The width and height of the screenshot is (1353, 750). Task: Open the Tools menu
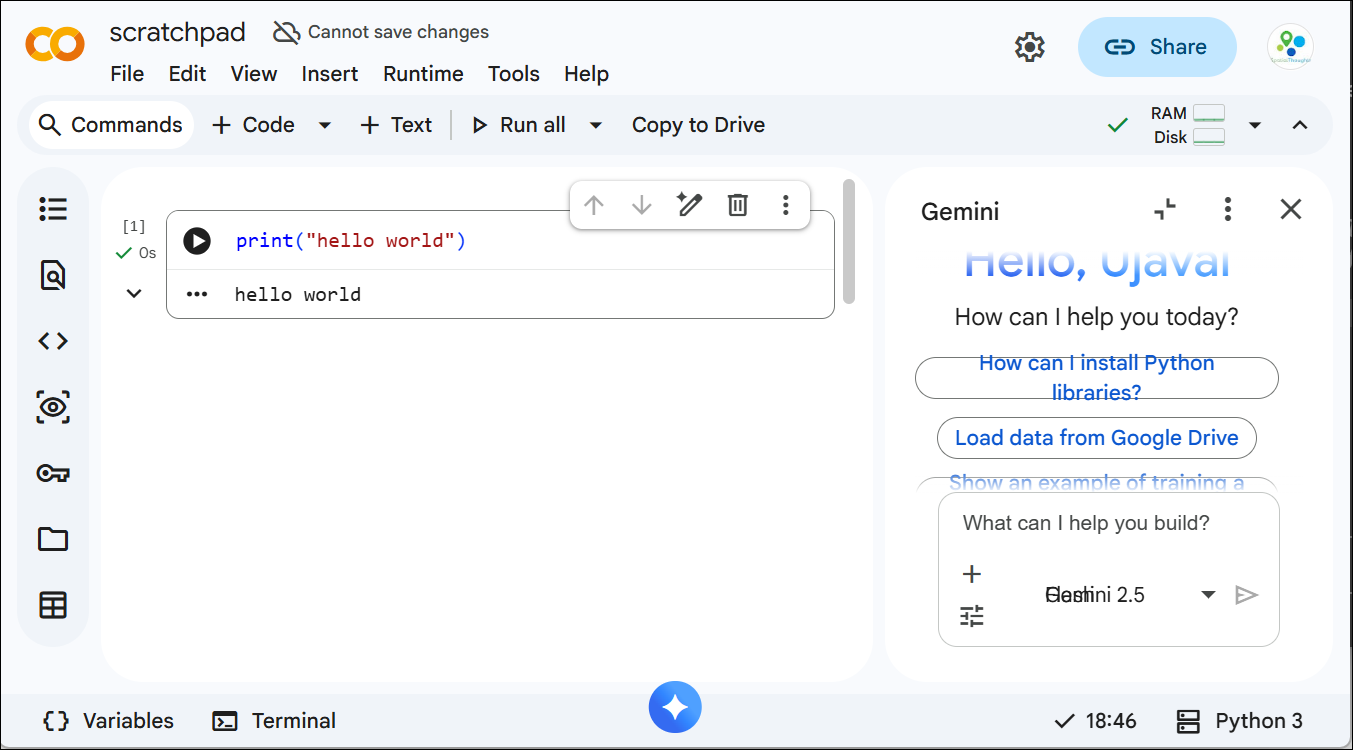514,74
